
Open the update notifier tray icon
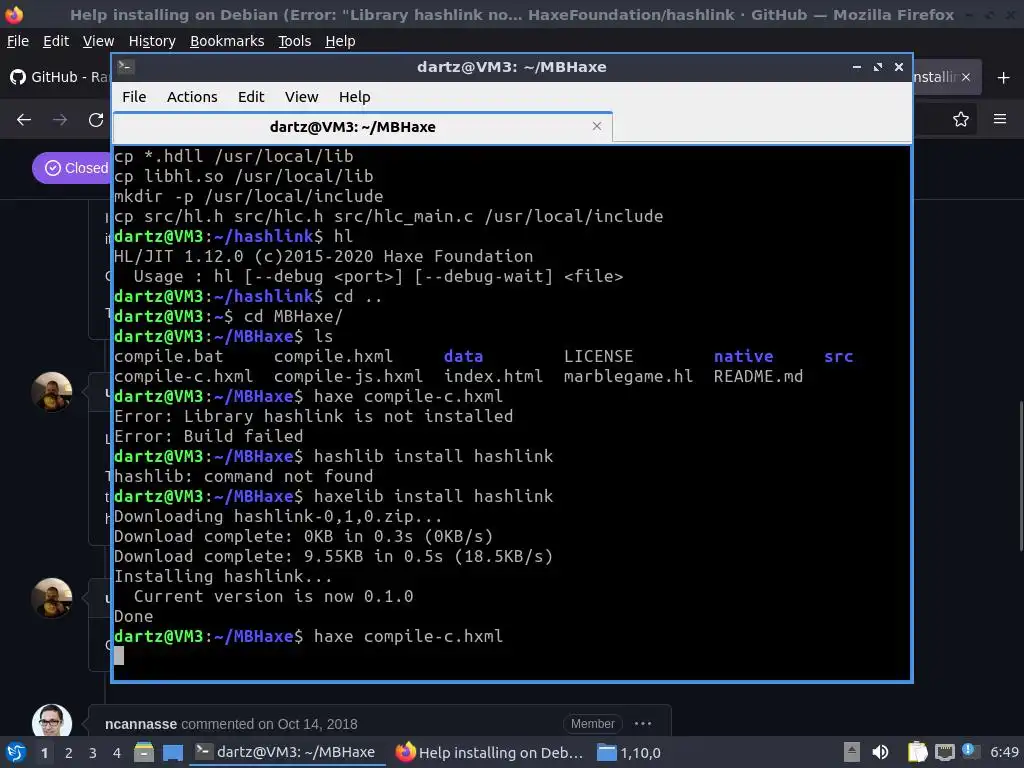(x=969, y=751)
